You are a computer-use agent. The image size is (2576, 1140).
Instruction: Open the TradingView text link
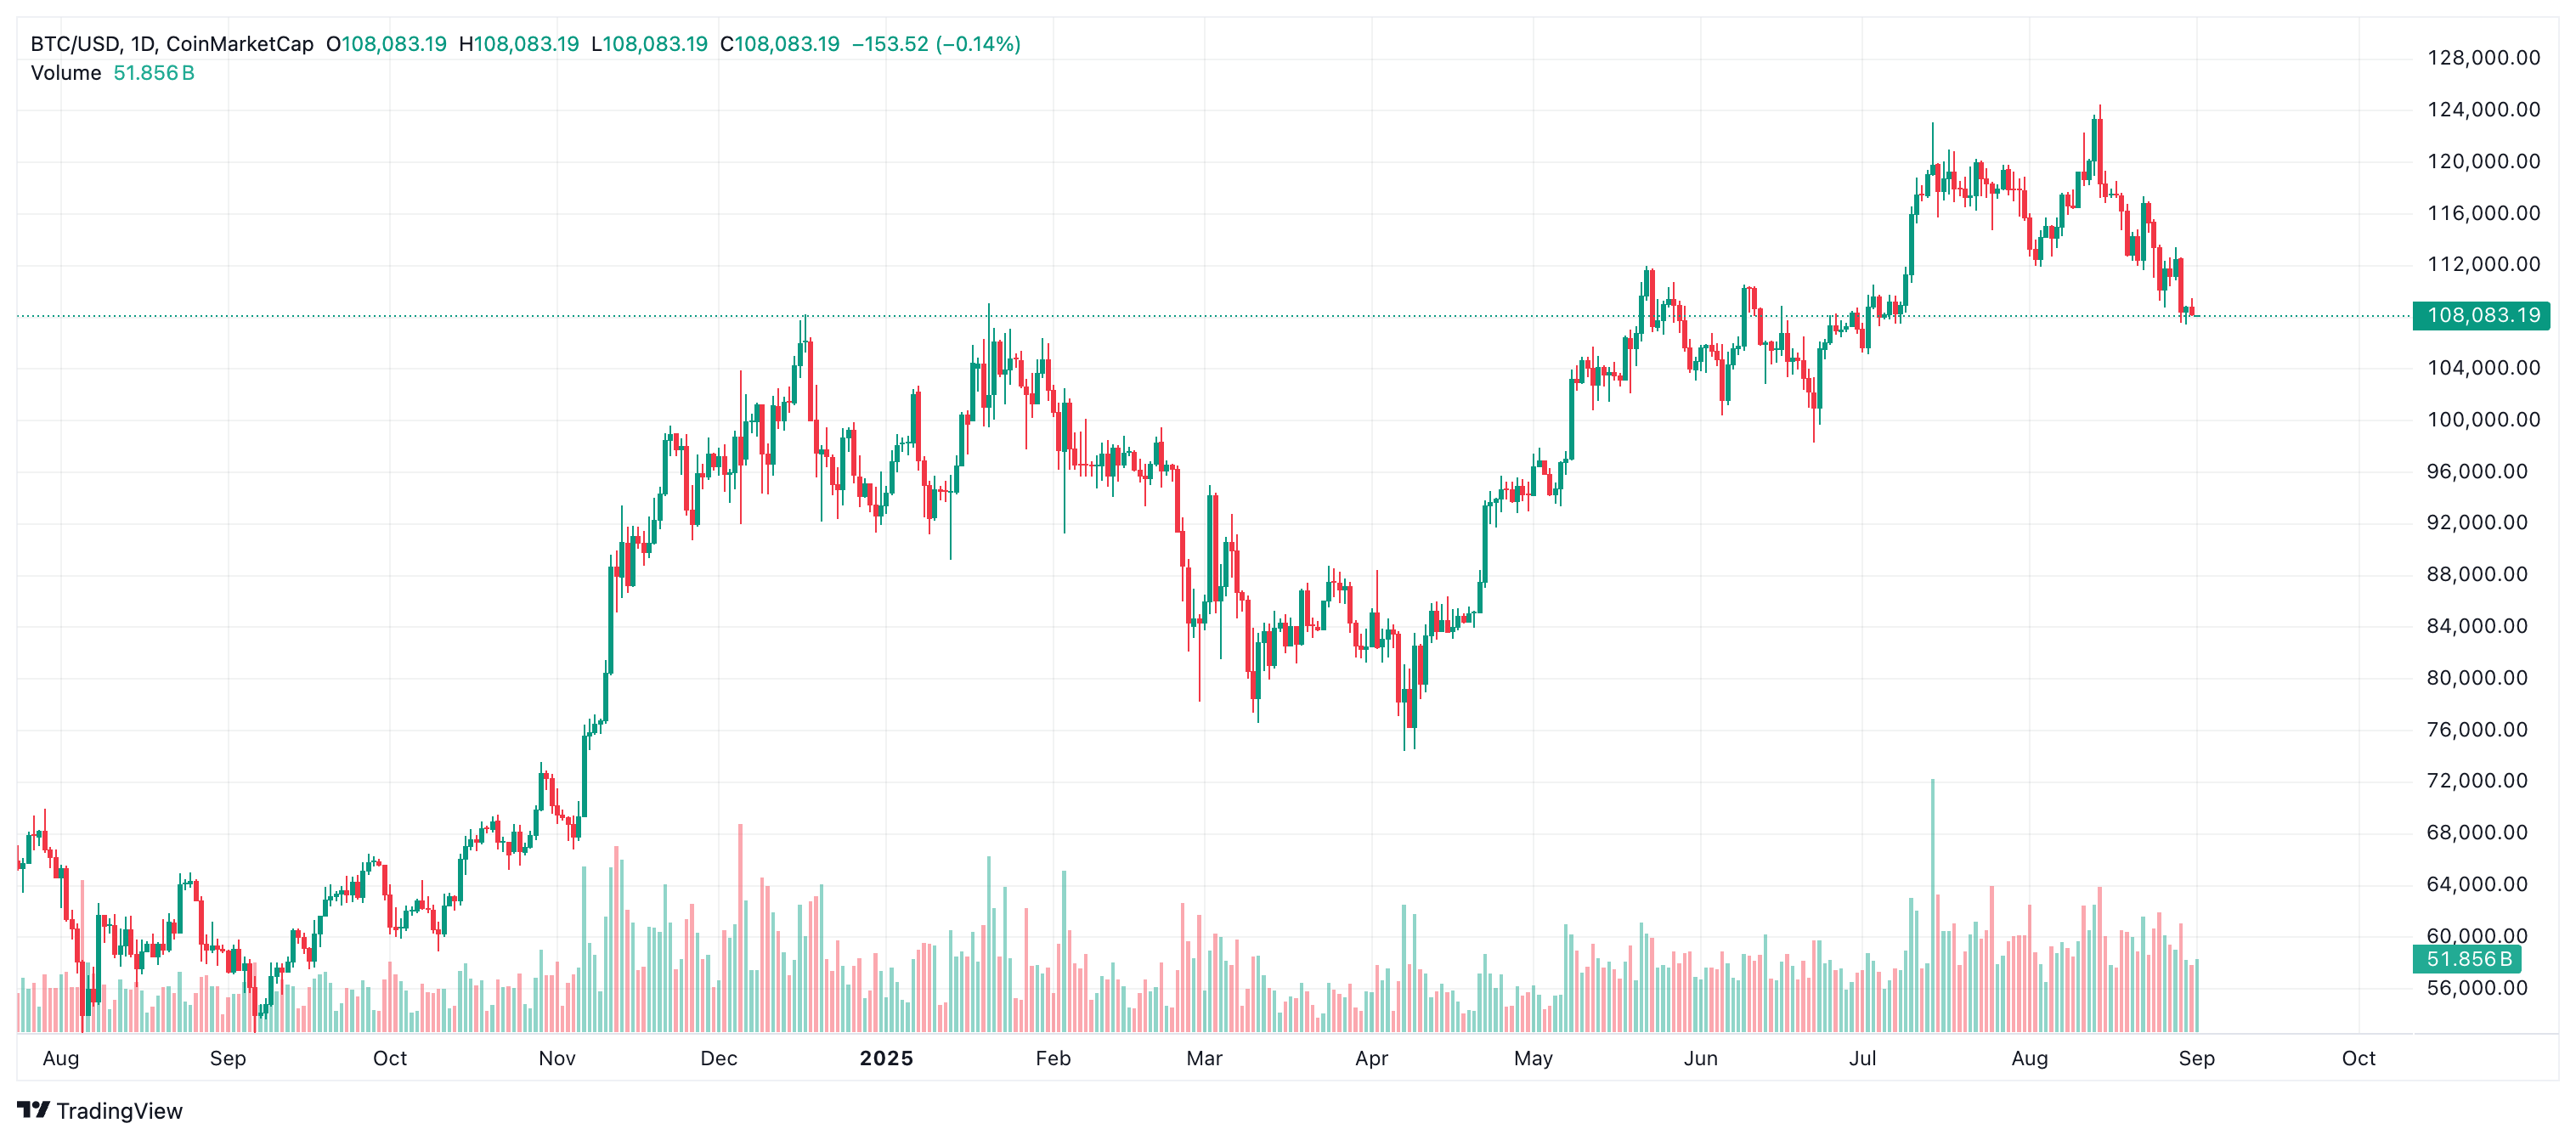coord(119,1111)
